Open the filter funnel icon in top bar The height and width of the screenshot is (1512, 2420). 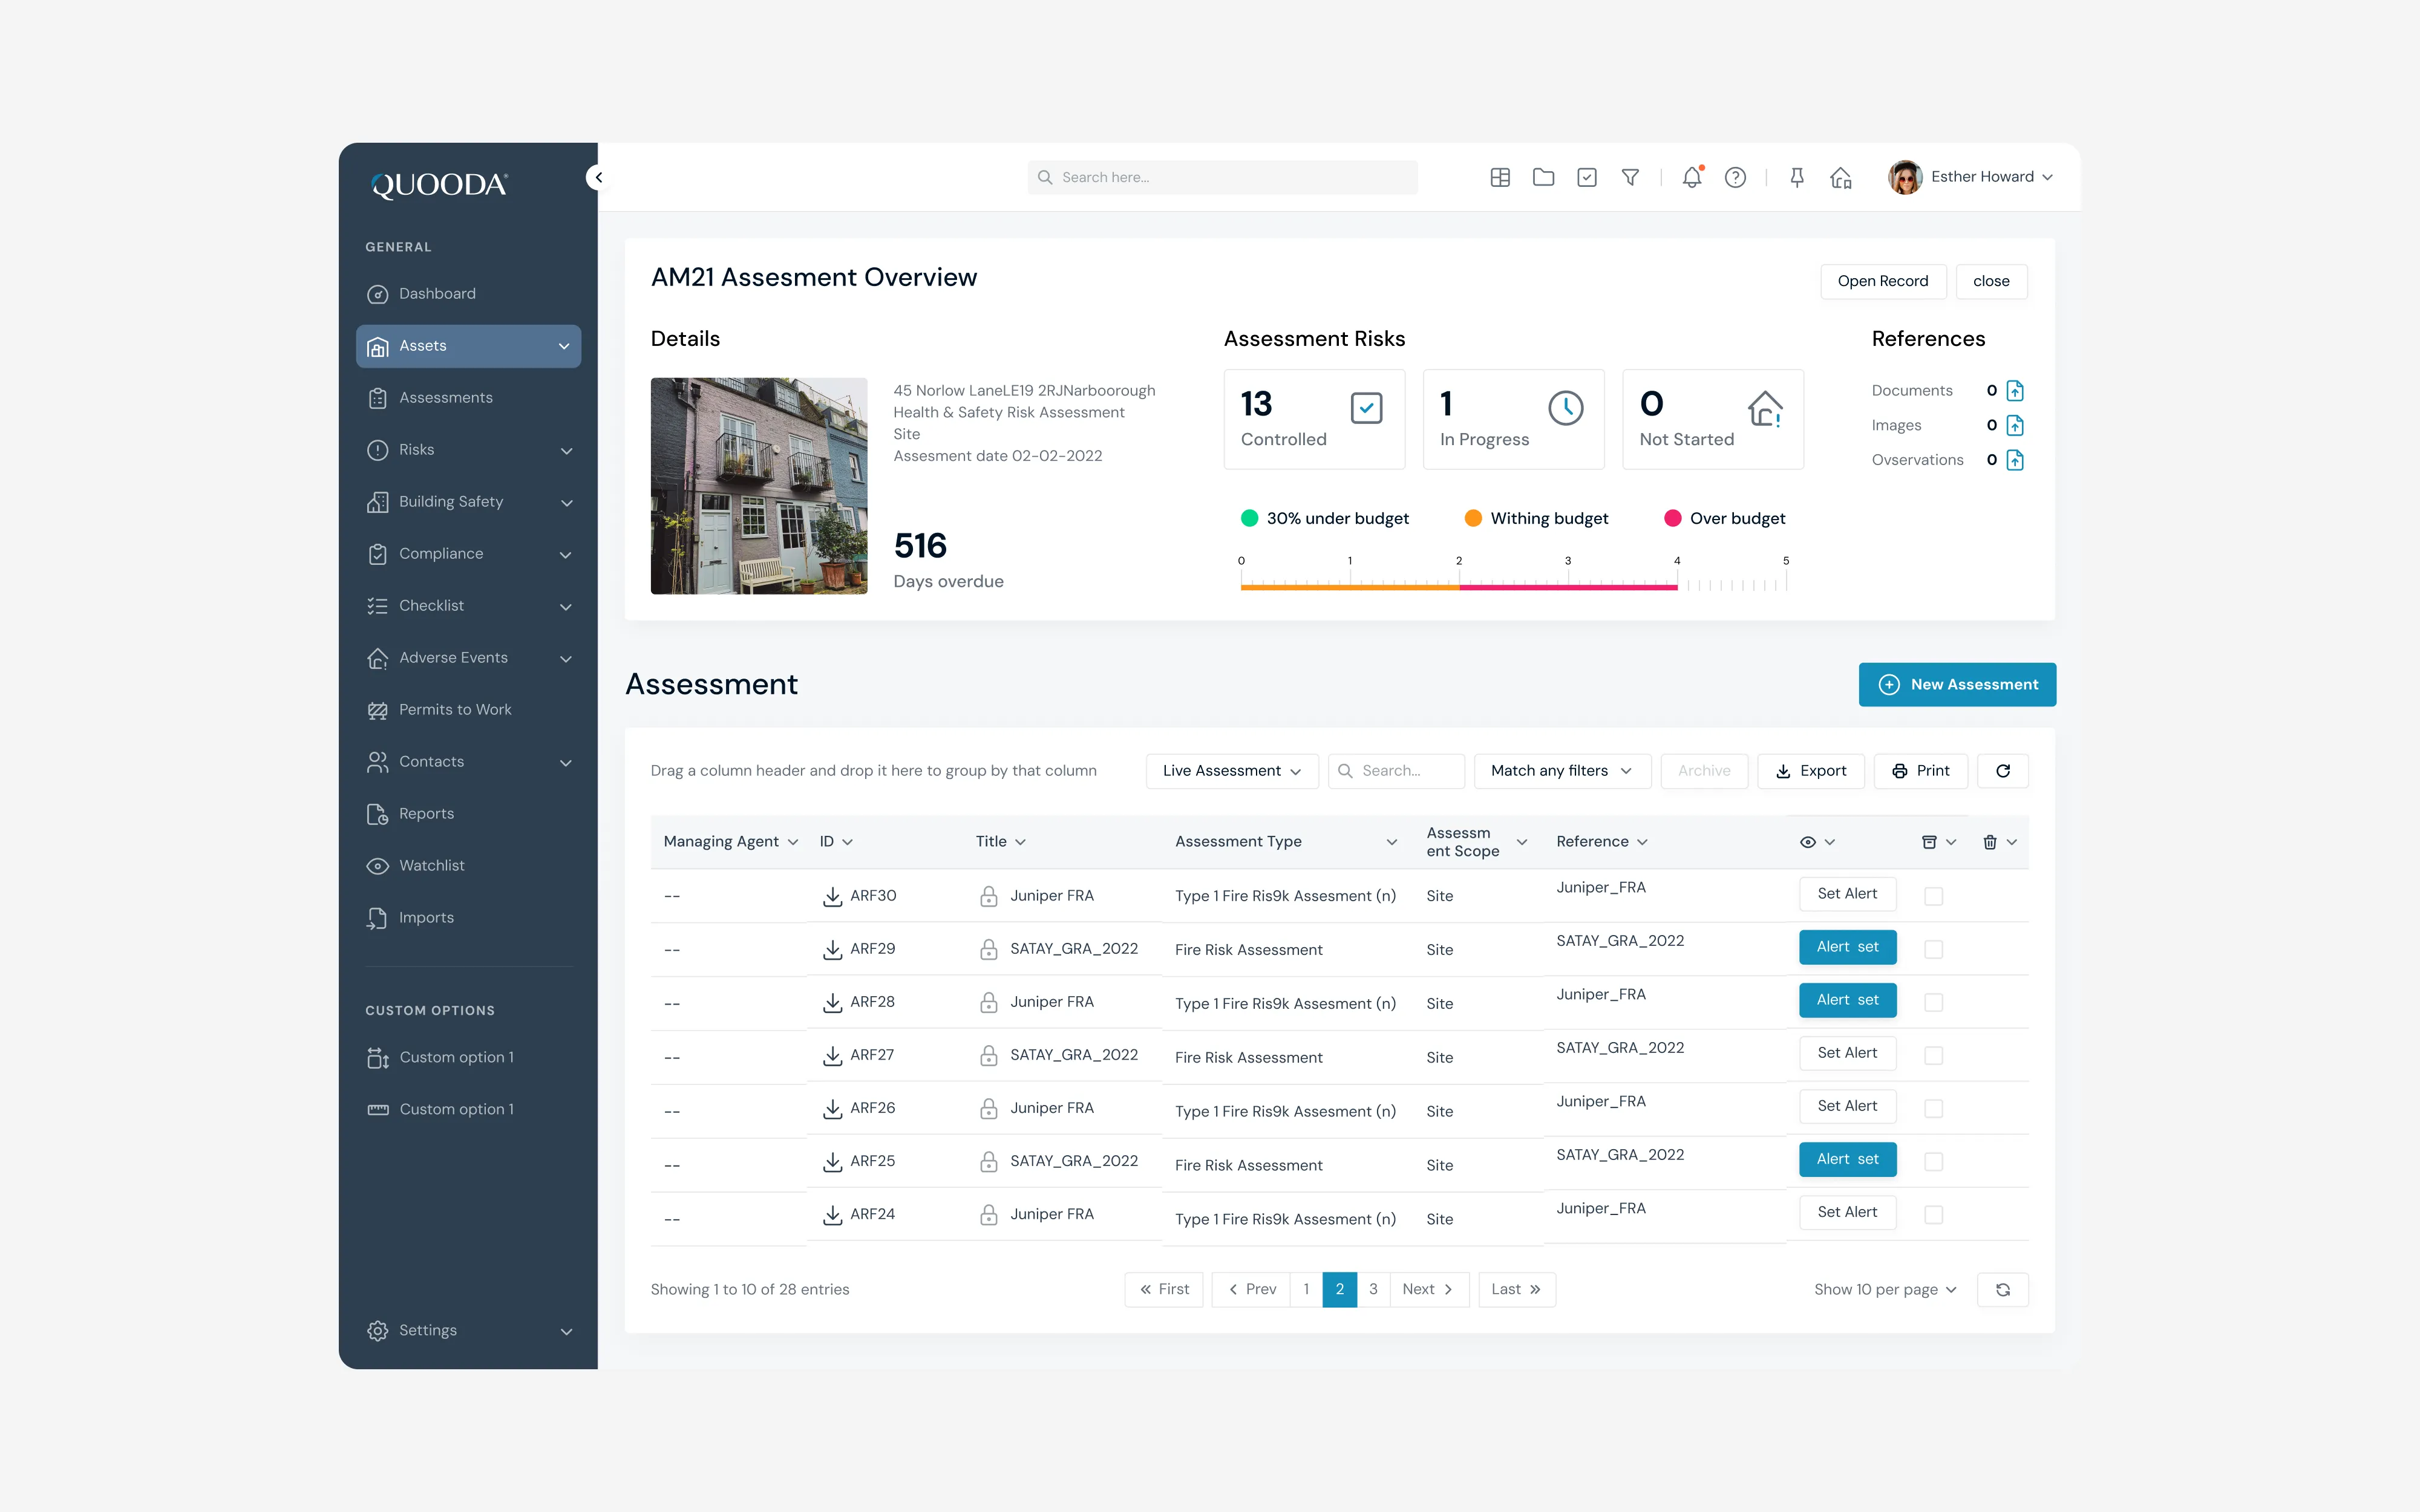click(1630, 177)
